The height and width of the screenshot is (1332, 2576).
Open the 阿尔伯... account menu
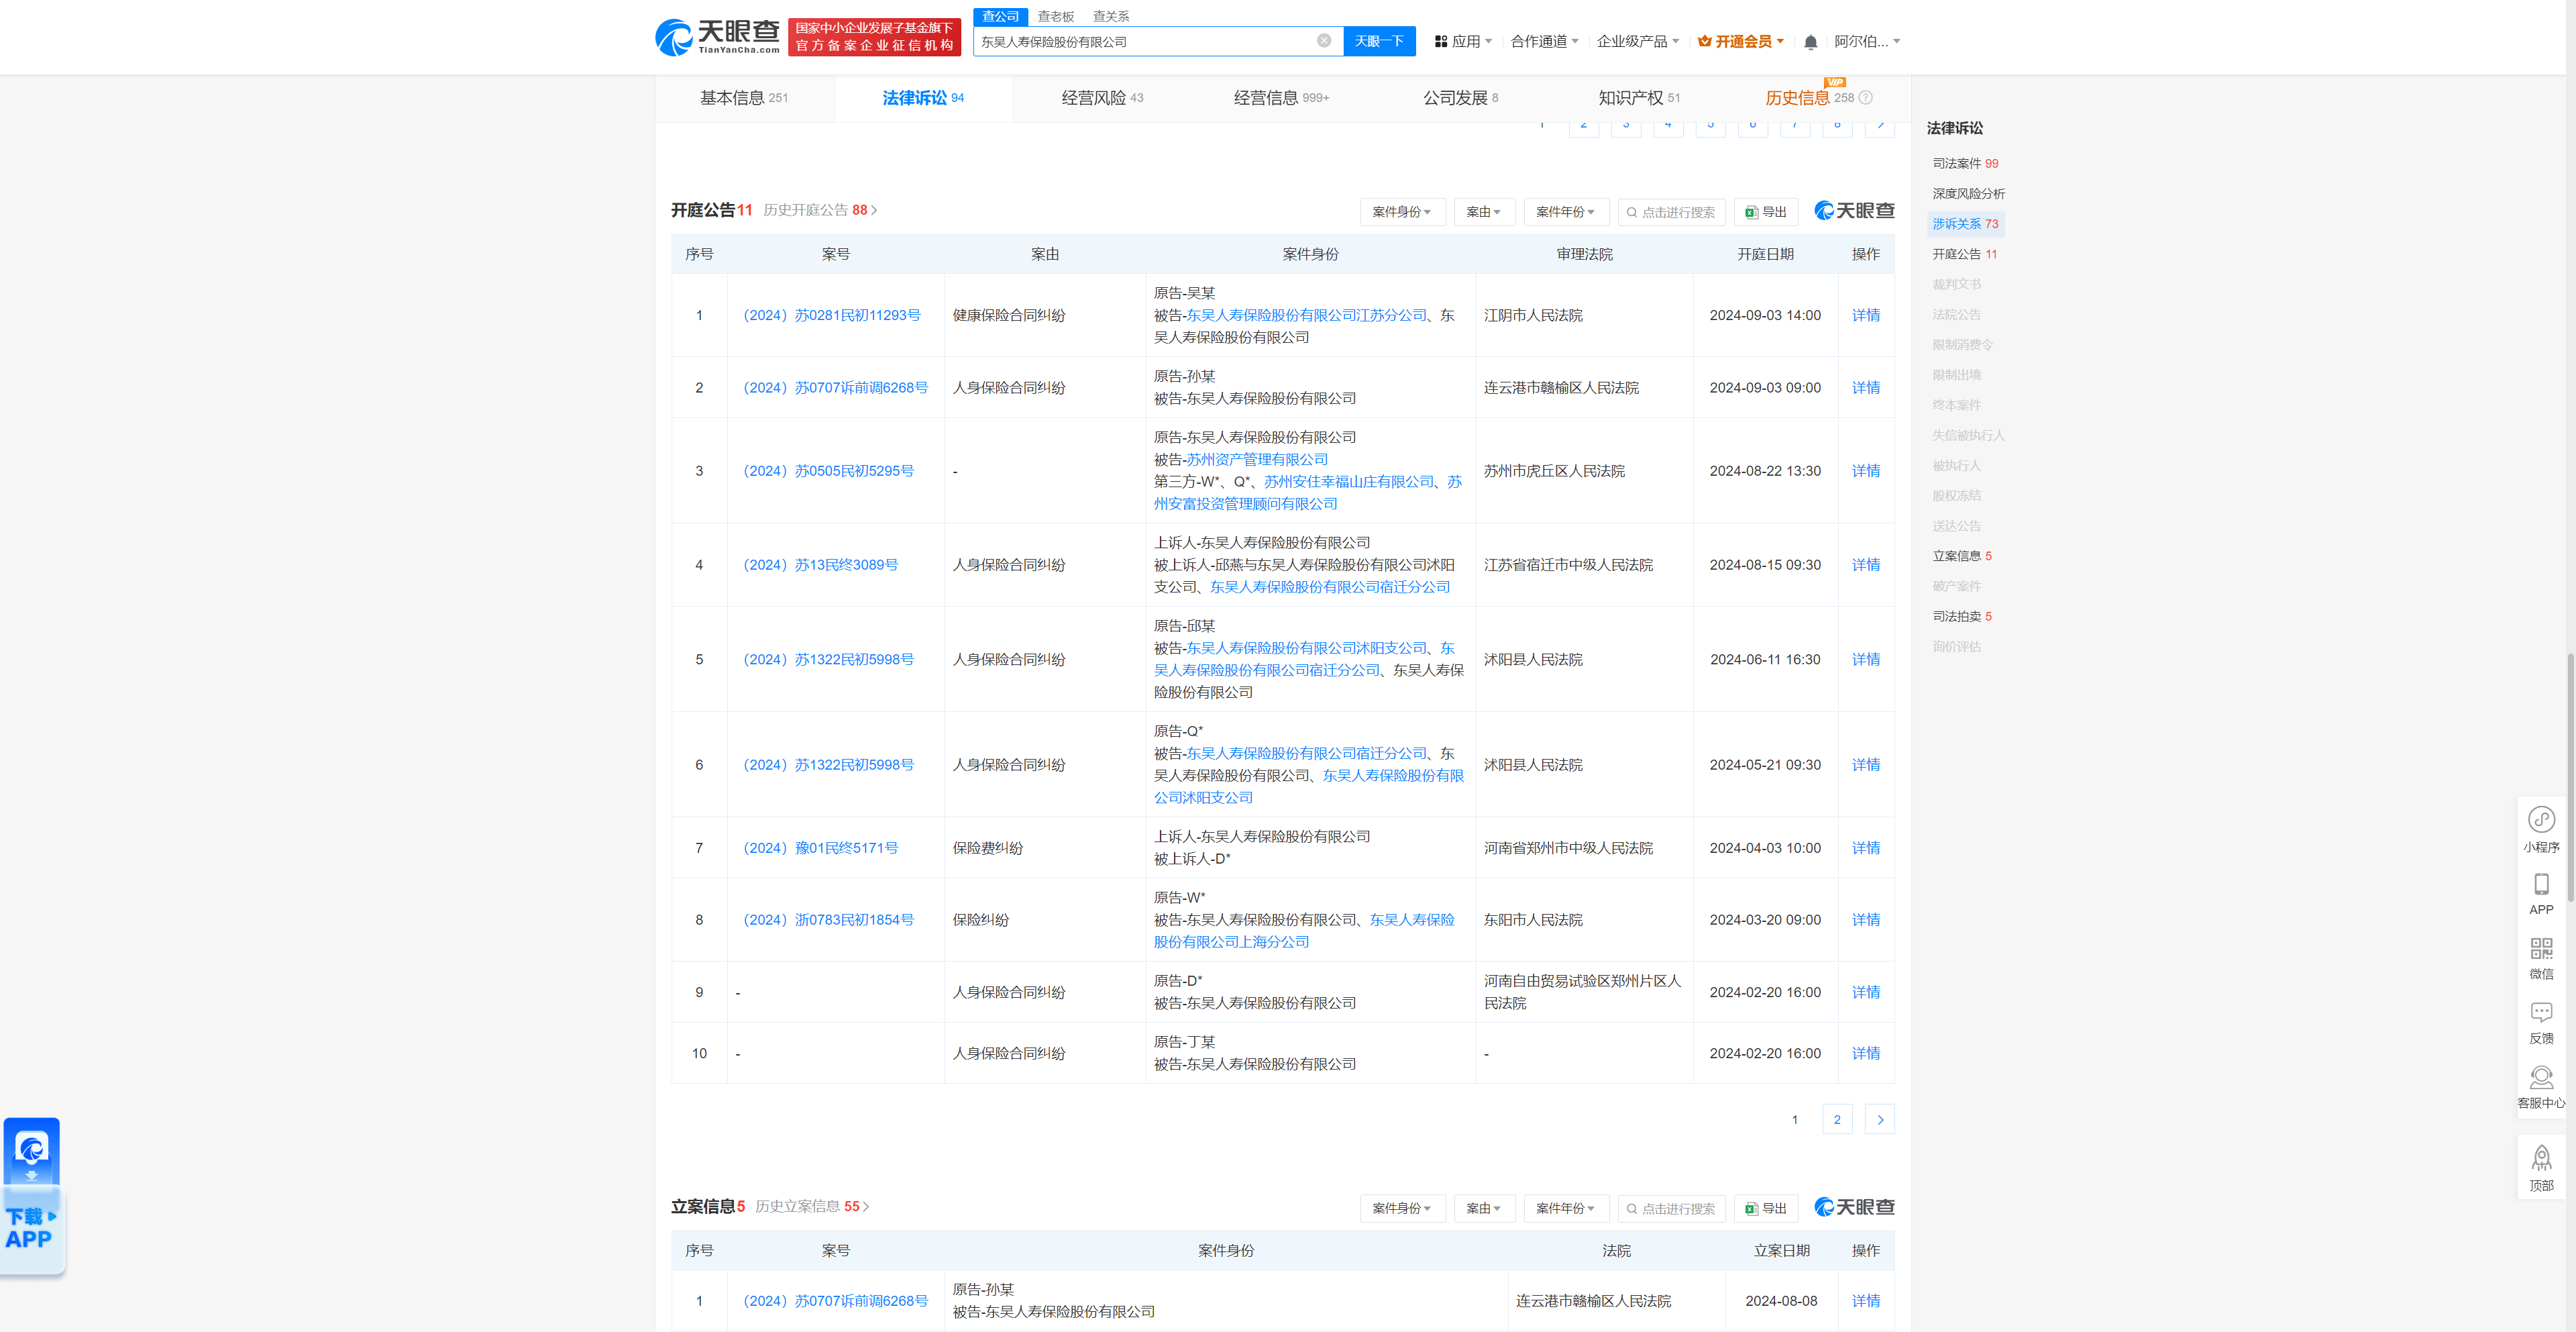(x=1867, y=41)
